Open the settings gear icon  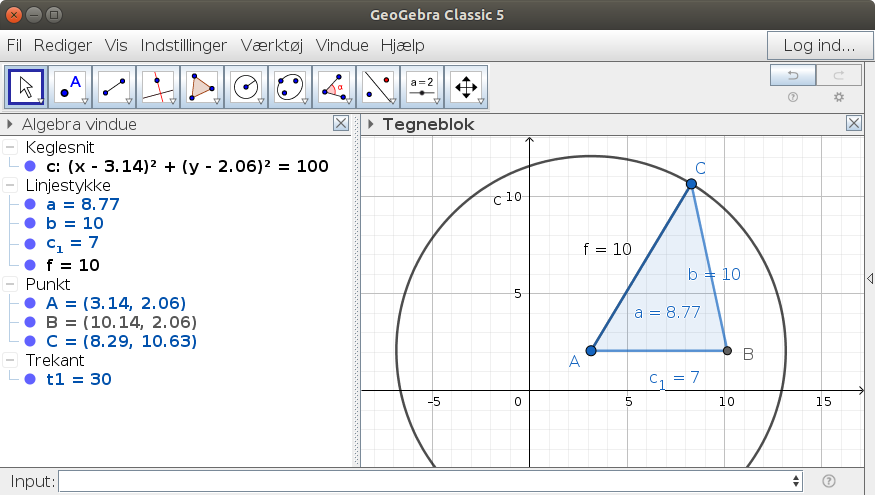pos(839,97)
